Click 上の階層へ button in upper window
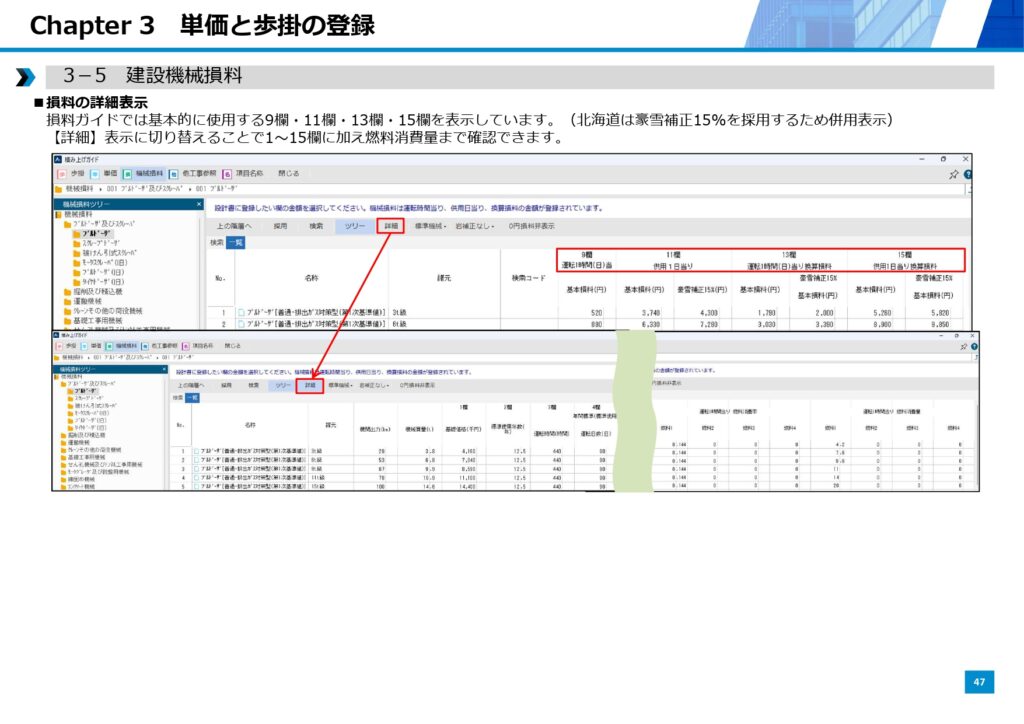Image resolution: width=1024 pixels, height=724 pixels. [235, 226]
